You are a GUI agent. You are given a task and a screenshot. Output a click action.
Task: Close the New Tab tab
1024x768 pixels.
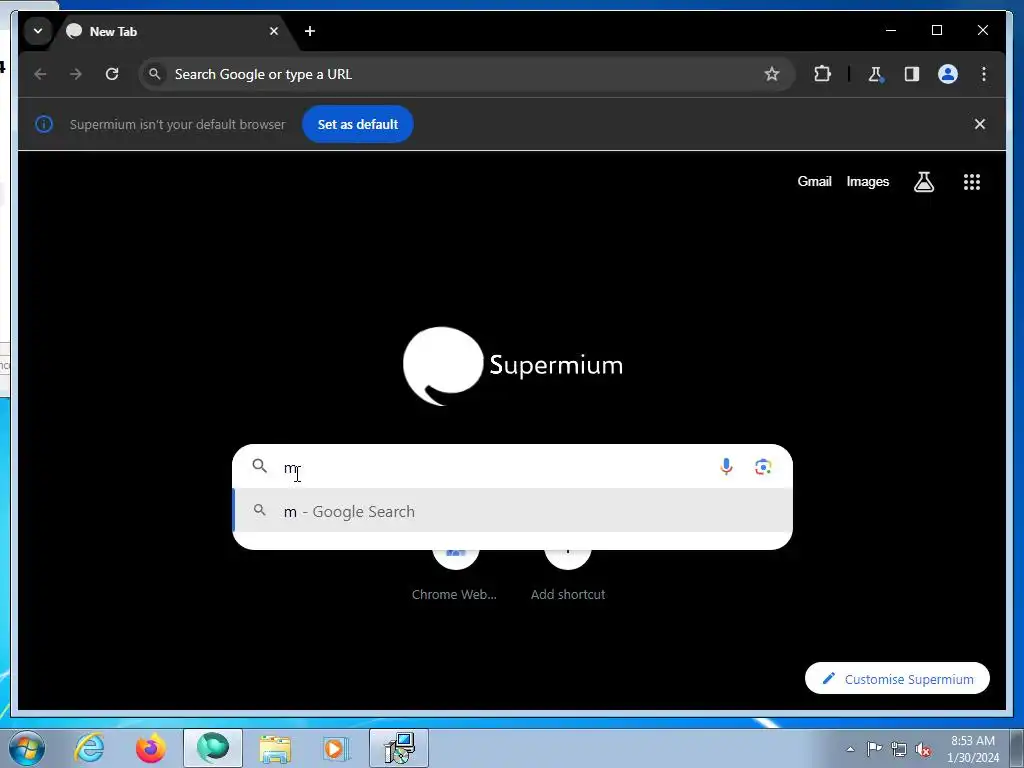click(x=274, y=31)
